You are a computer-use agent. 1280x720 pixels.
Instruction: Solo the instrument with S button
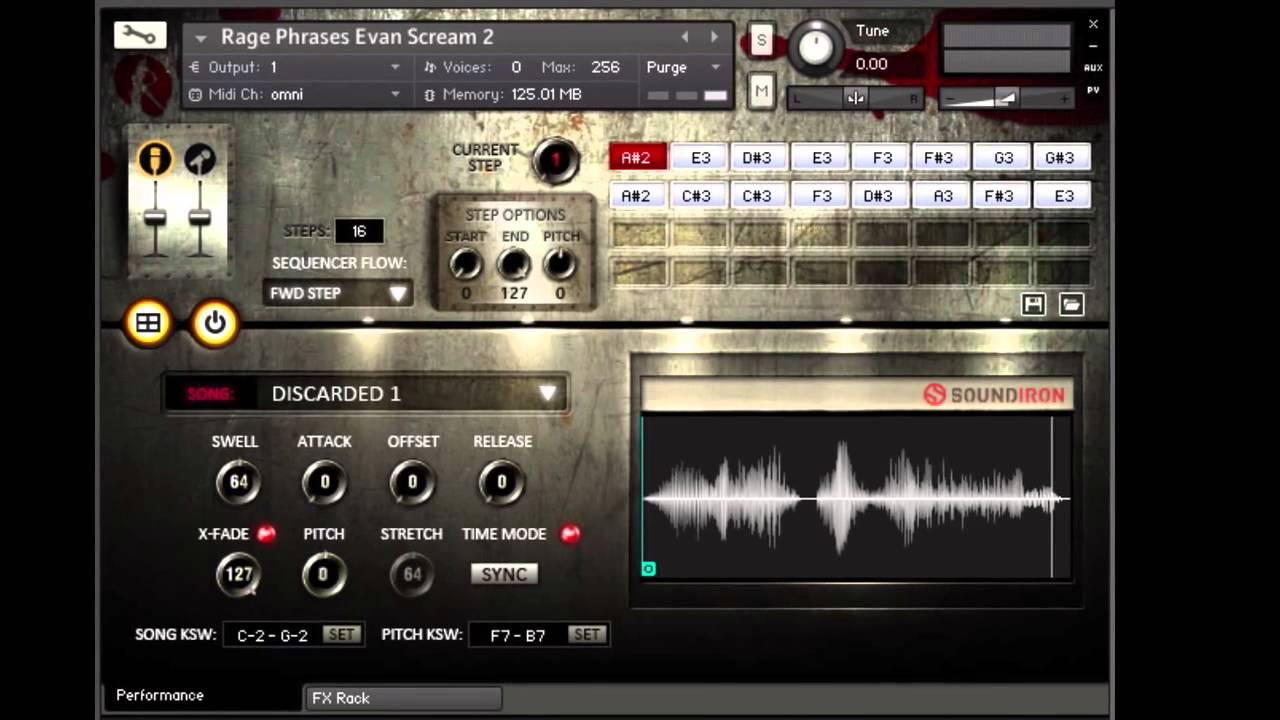761,40
